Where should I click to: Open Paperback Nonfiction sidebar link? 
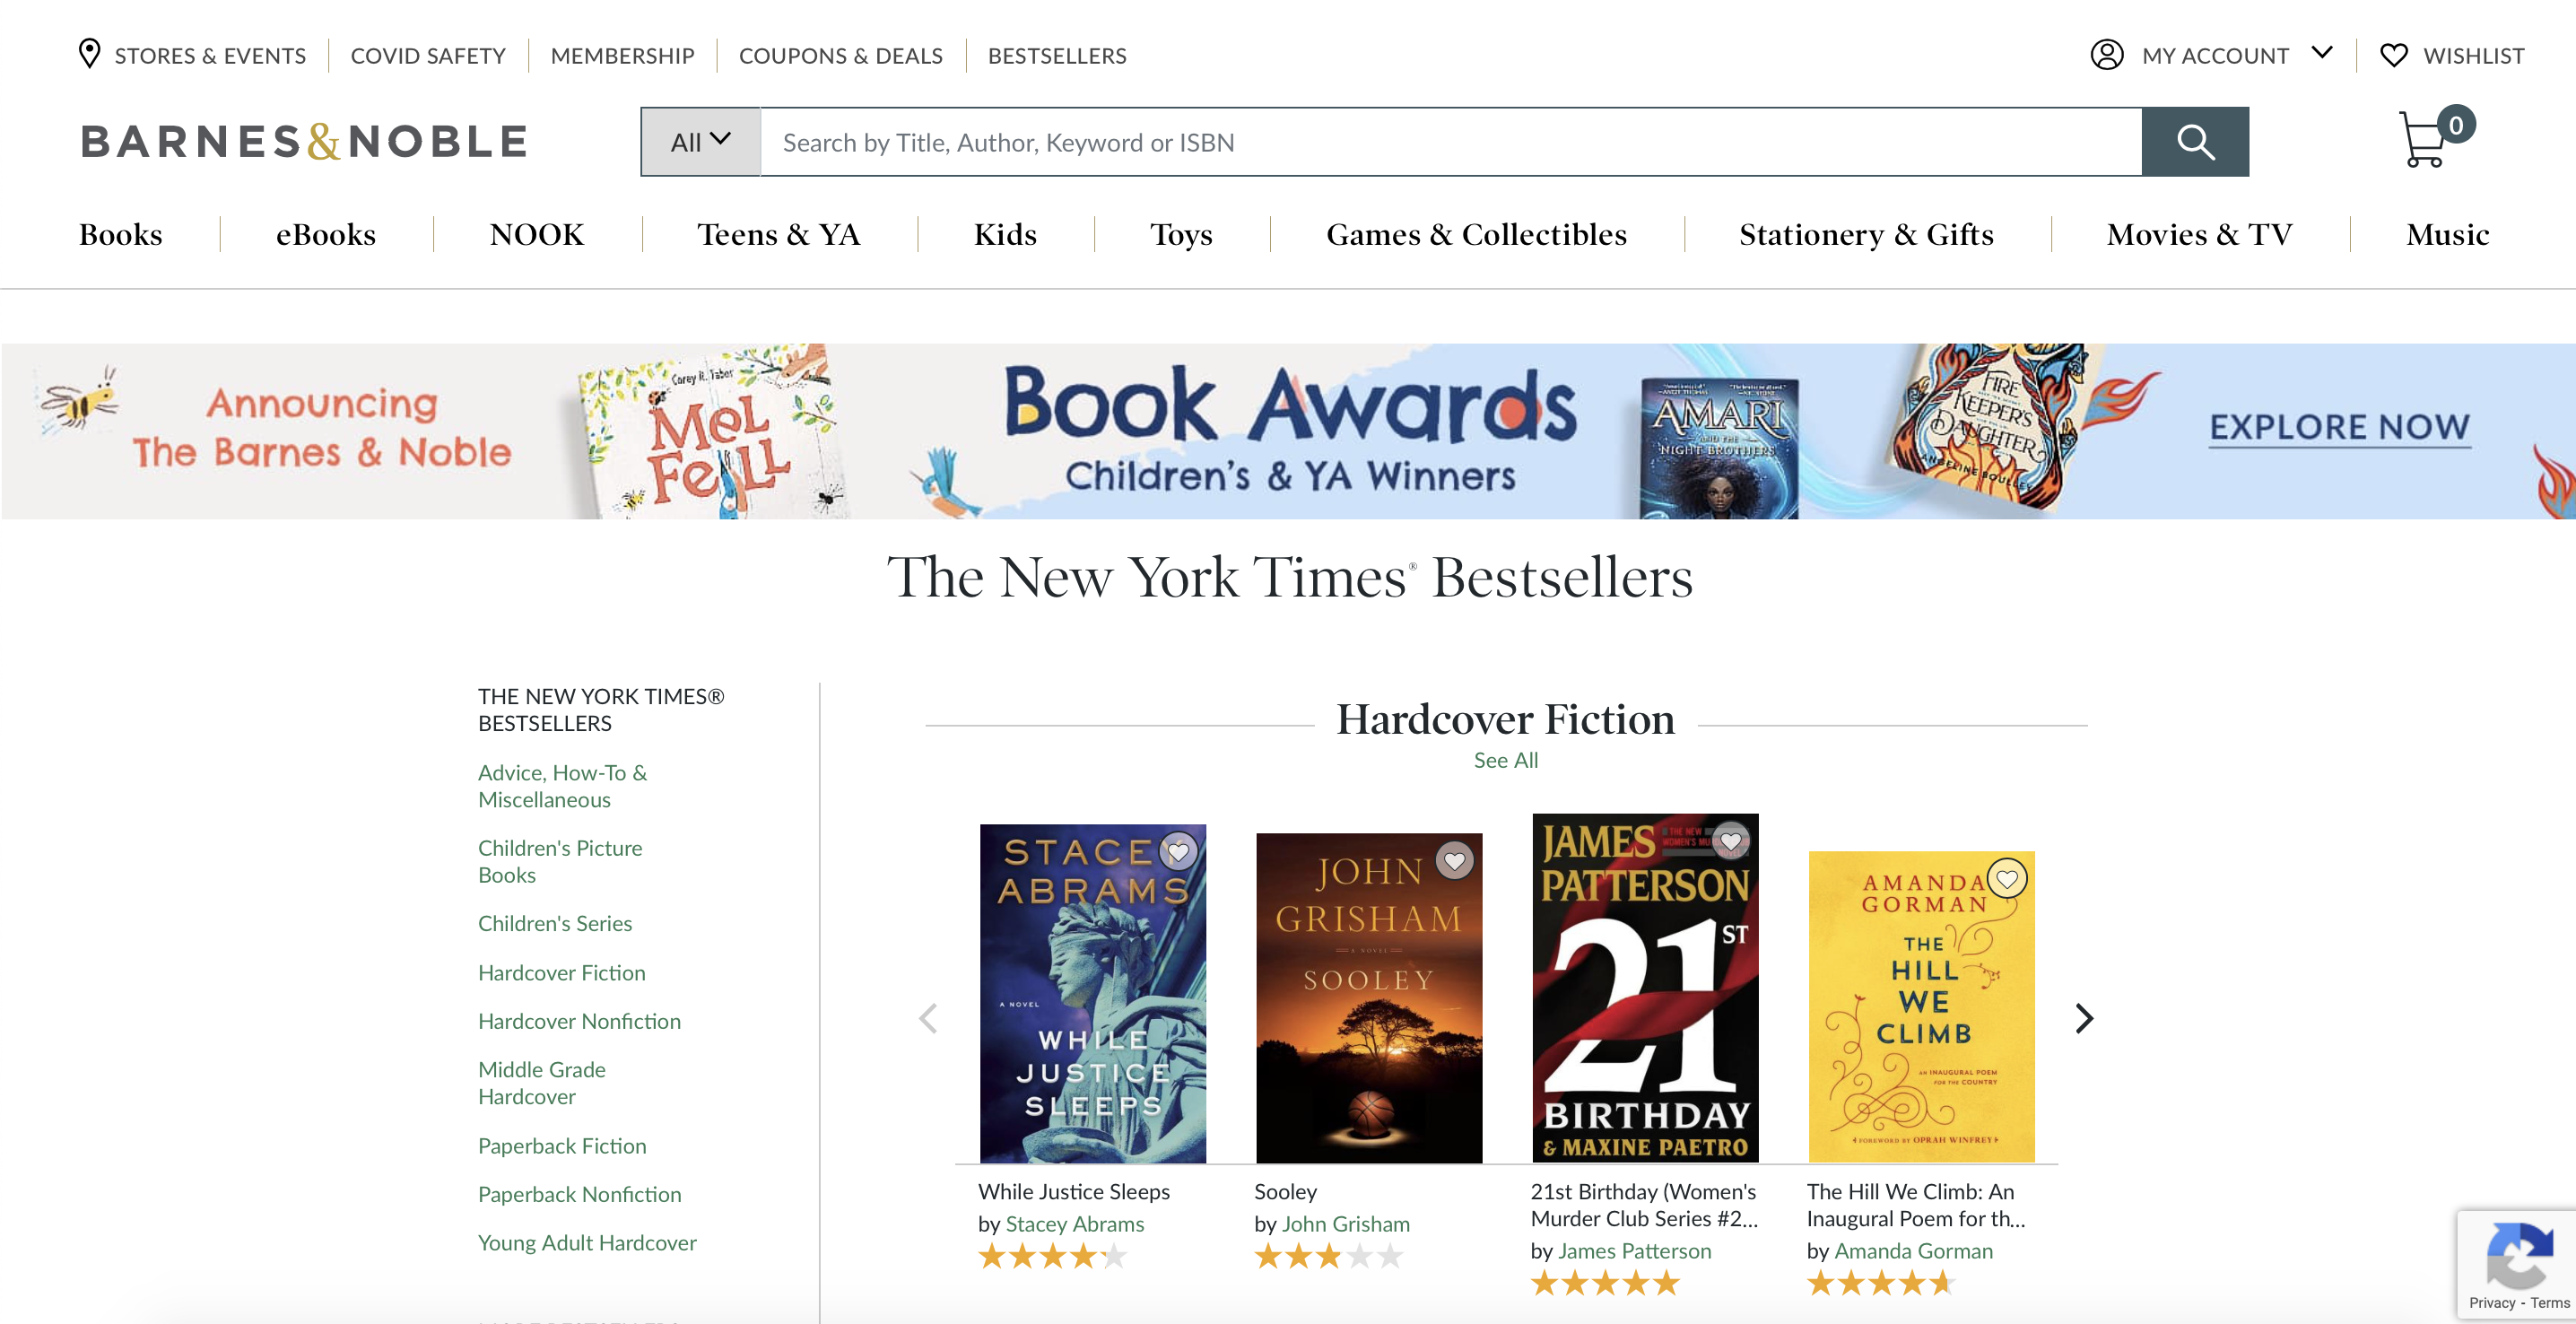579,1194
